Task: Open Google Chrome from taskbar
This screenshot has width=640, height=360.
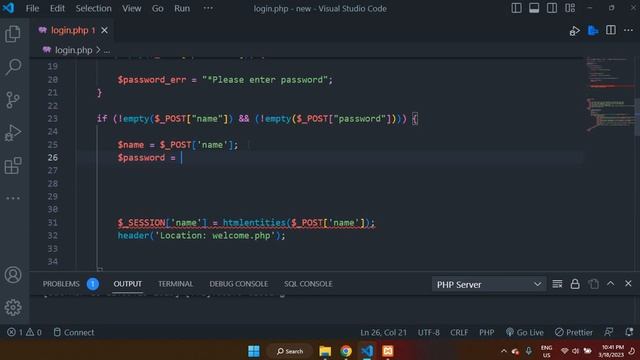Action: (346, 351)
